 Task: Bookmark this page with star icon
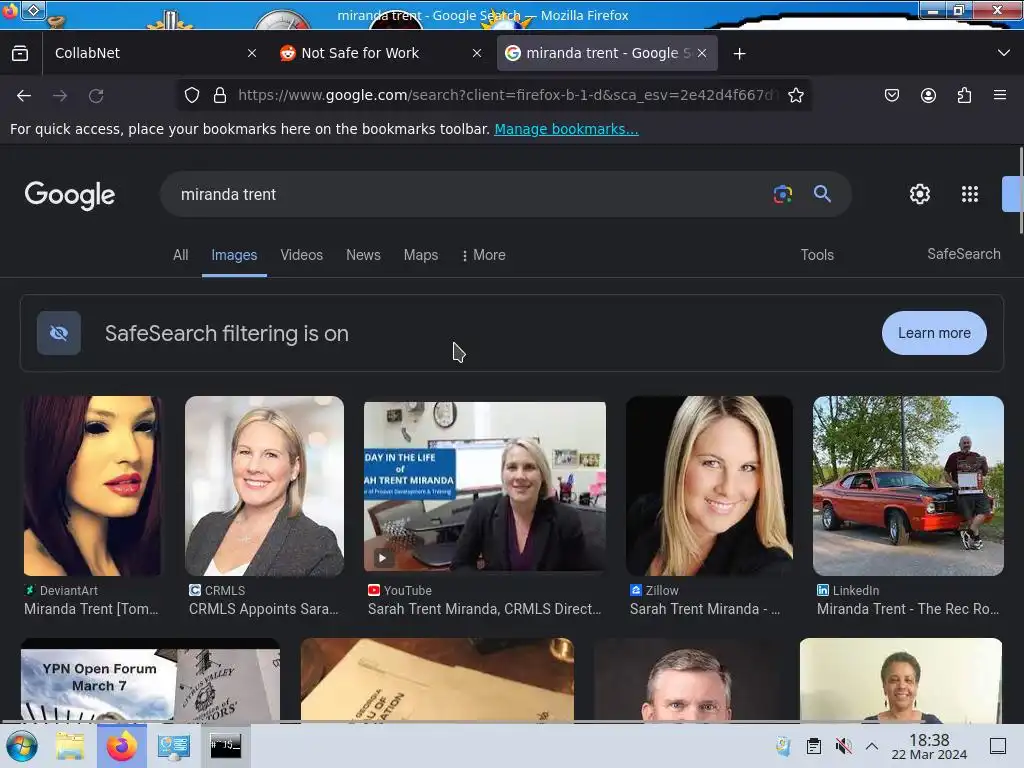[x=795, y=95]
